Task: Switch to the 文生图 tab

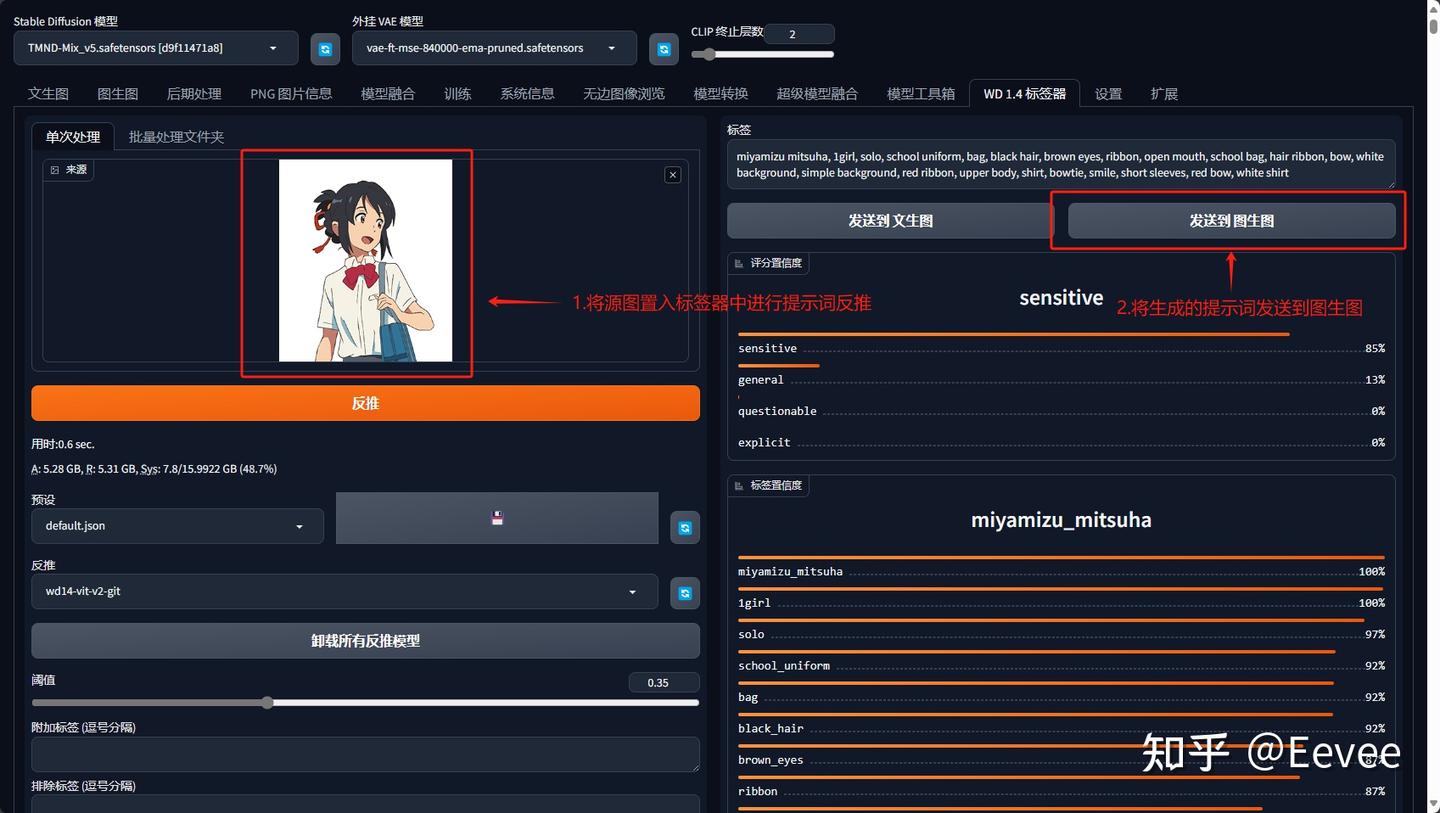Action: pyautogui.click(x=48, y=93)
